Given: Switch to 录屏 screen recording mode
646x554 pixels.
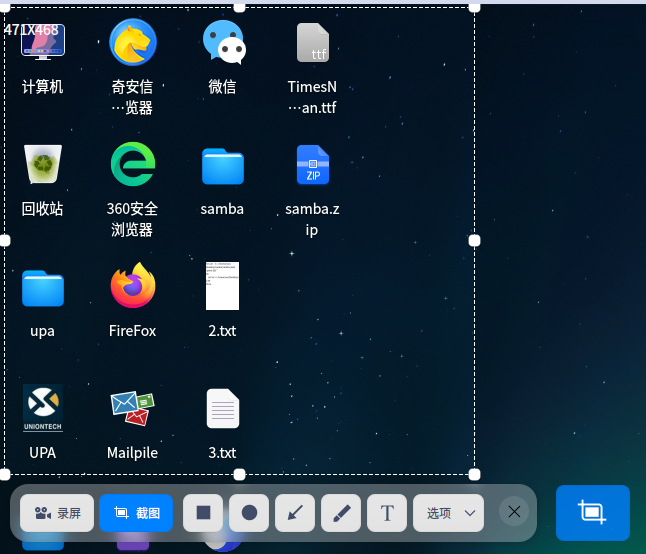Looking at the screenshot, I should (x=57, y=513).
